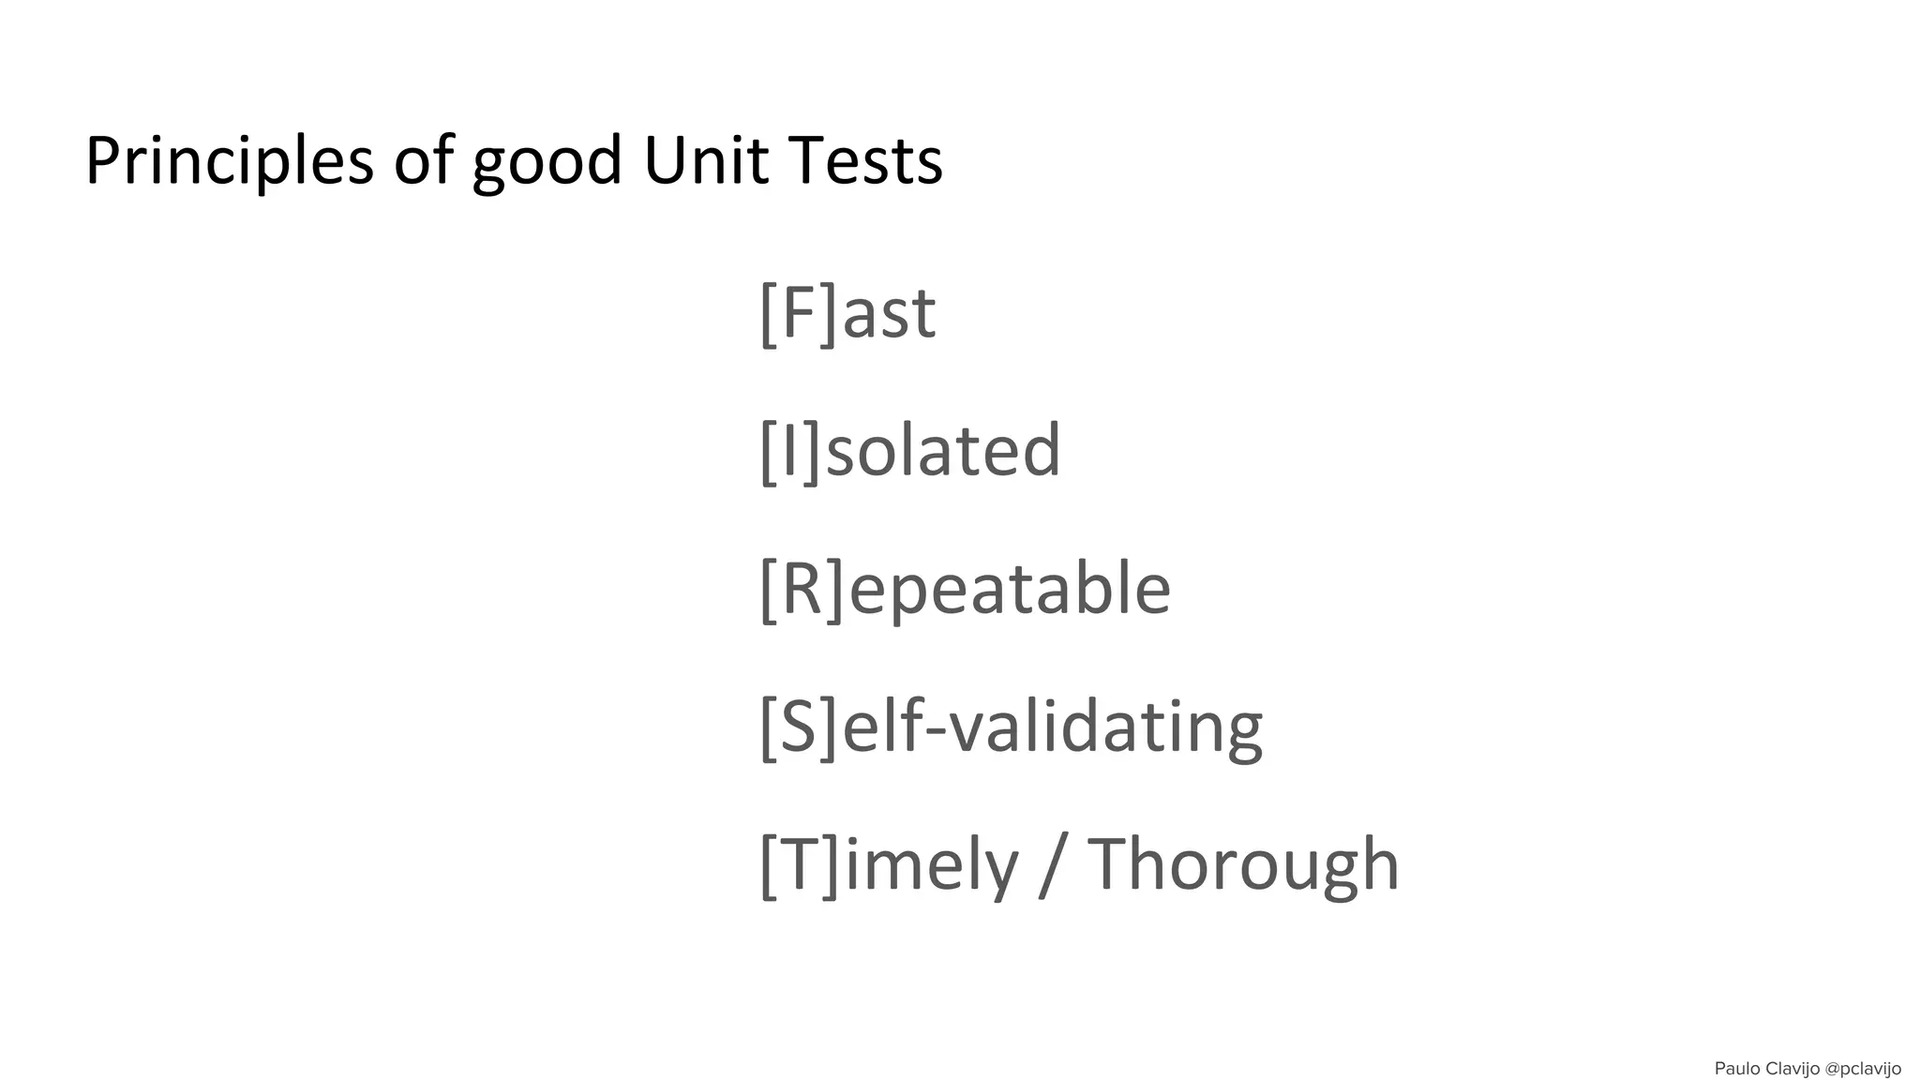Click the word 'good' in the title
This screenshot has height=1080, width=1920.
click(547, 163)
